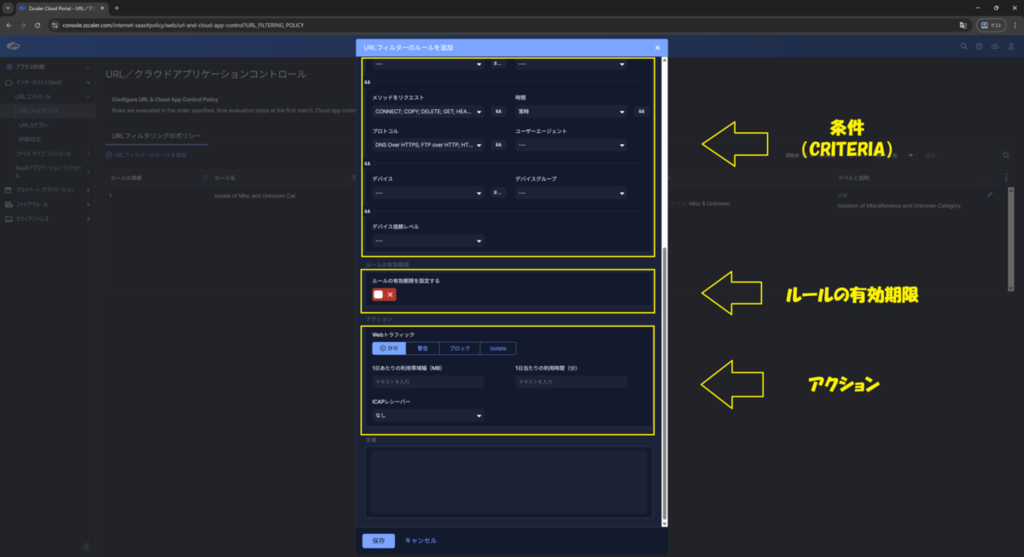Open the ユーザーエージェント dropdown
This screenshot has width=1024, height=557.
(571, 145)
